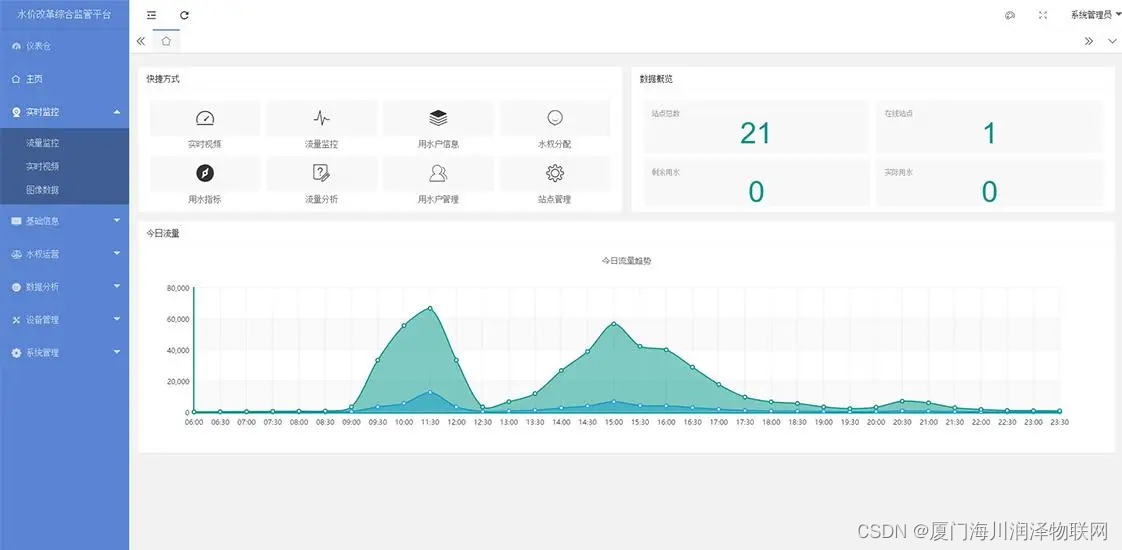Click the 实时监控 webcam icon in sidebar
Screen dimensions: 1122x550
pyautogui.click(x=16, y=112)
